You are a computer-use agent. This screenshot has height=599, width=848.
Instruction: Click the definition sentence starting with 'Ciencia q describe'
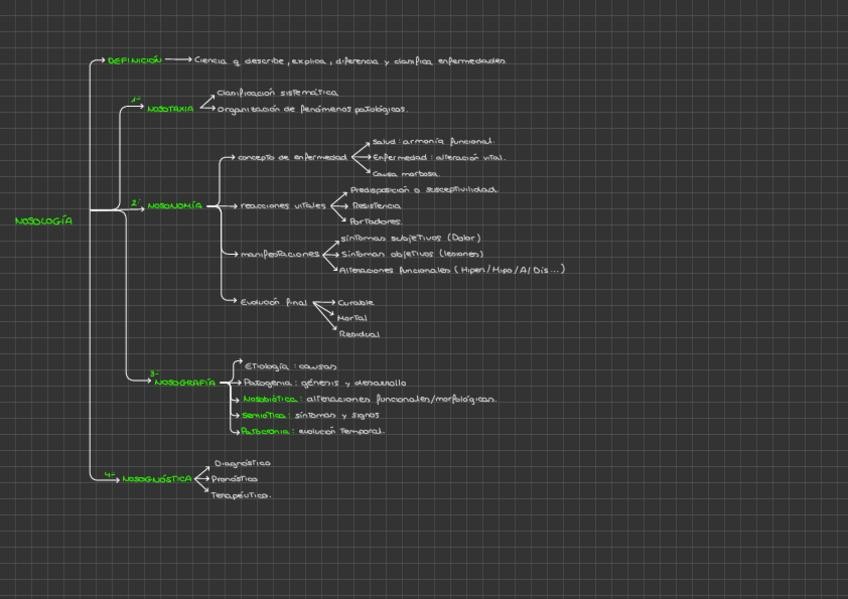point(350,61)
